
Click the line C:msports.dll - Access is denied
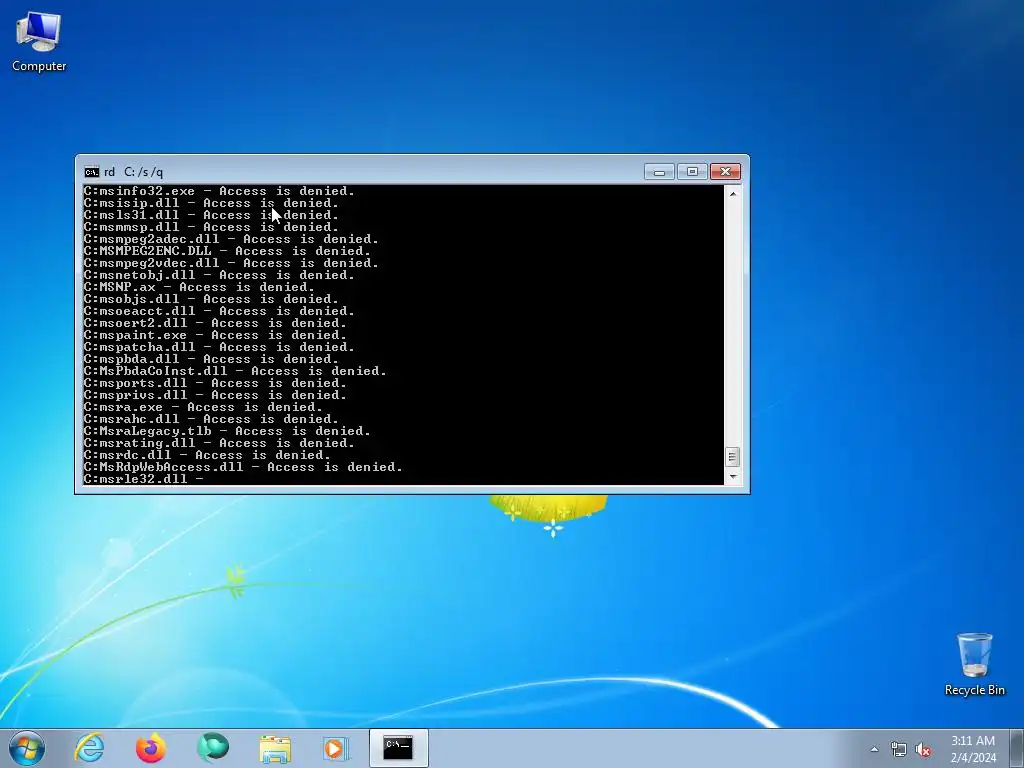[216, 383]
